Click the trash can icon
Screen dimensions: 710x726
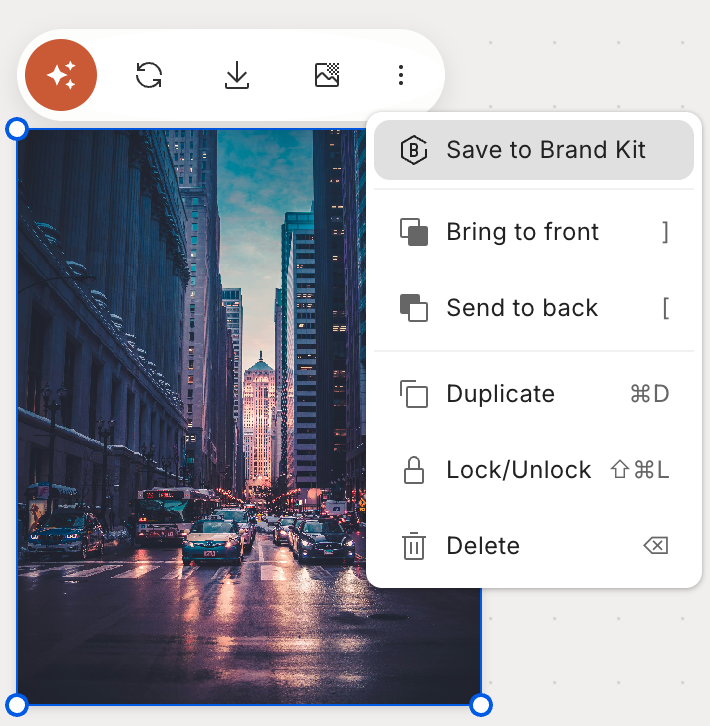coord(414,546)
